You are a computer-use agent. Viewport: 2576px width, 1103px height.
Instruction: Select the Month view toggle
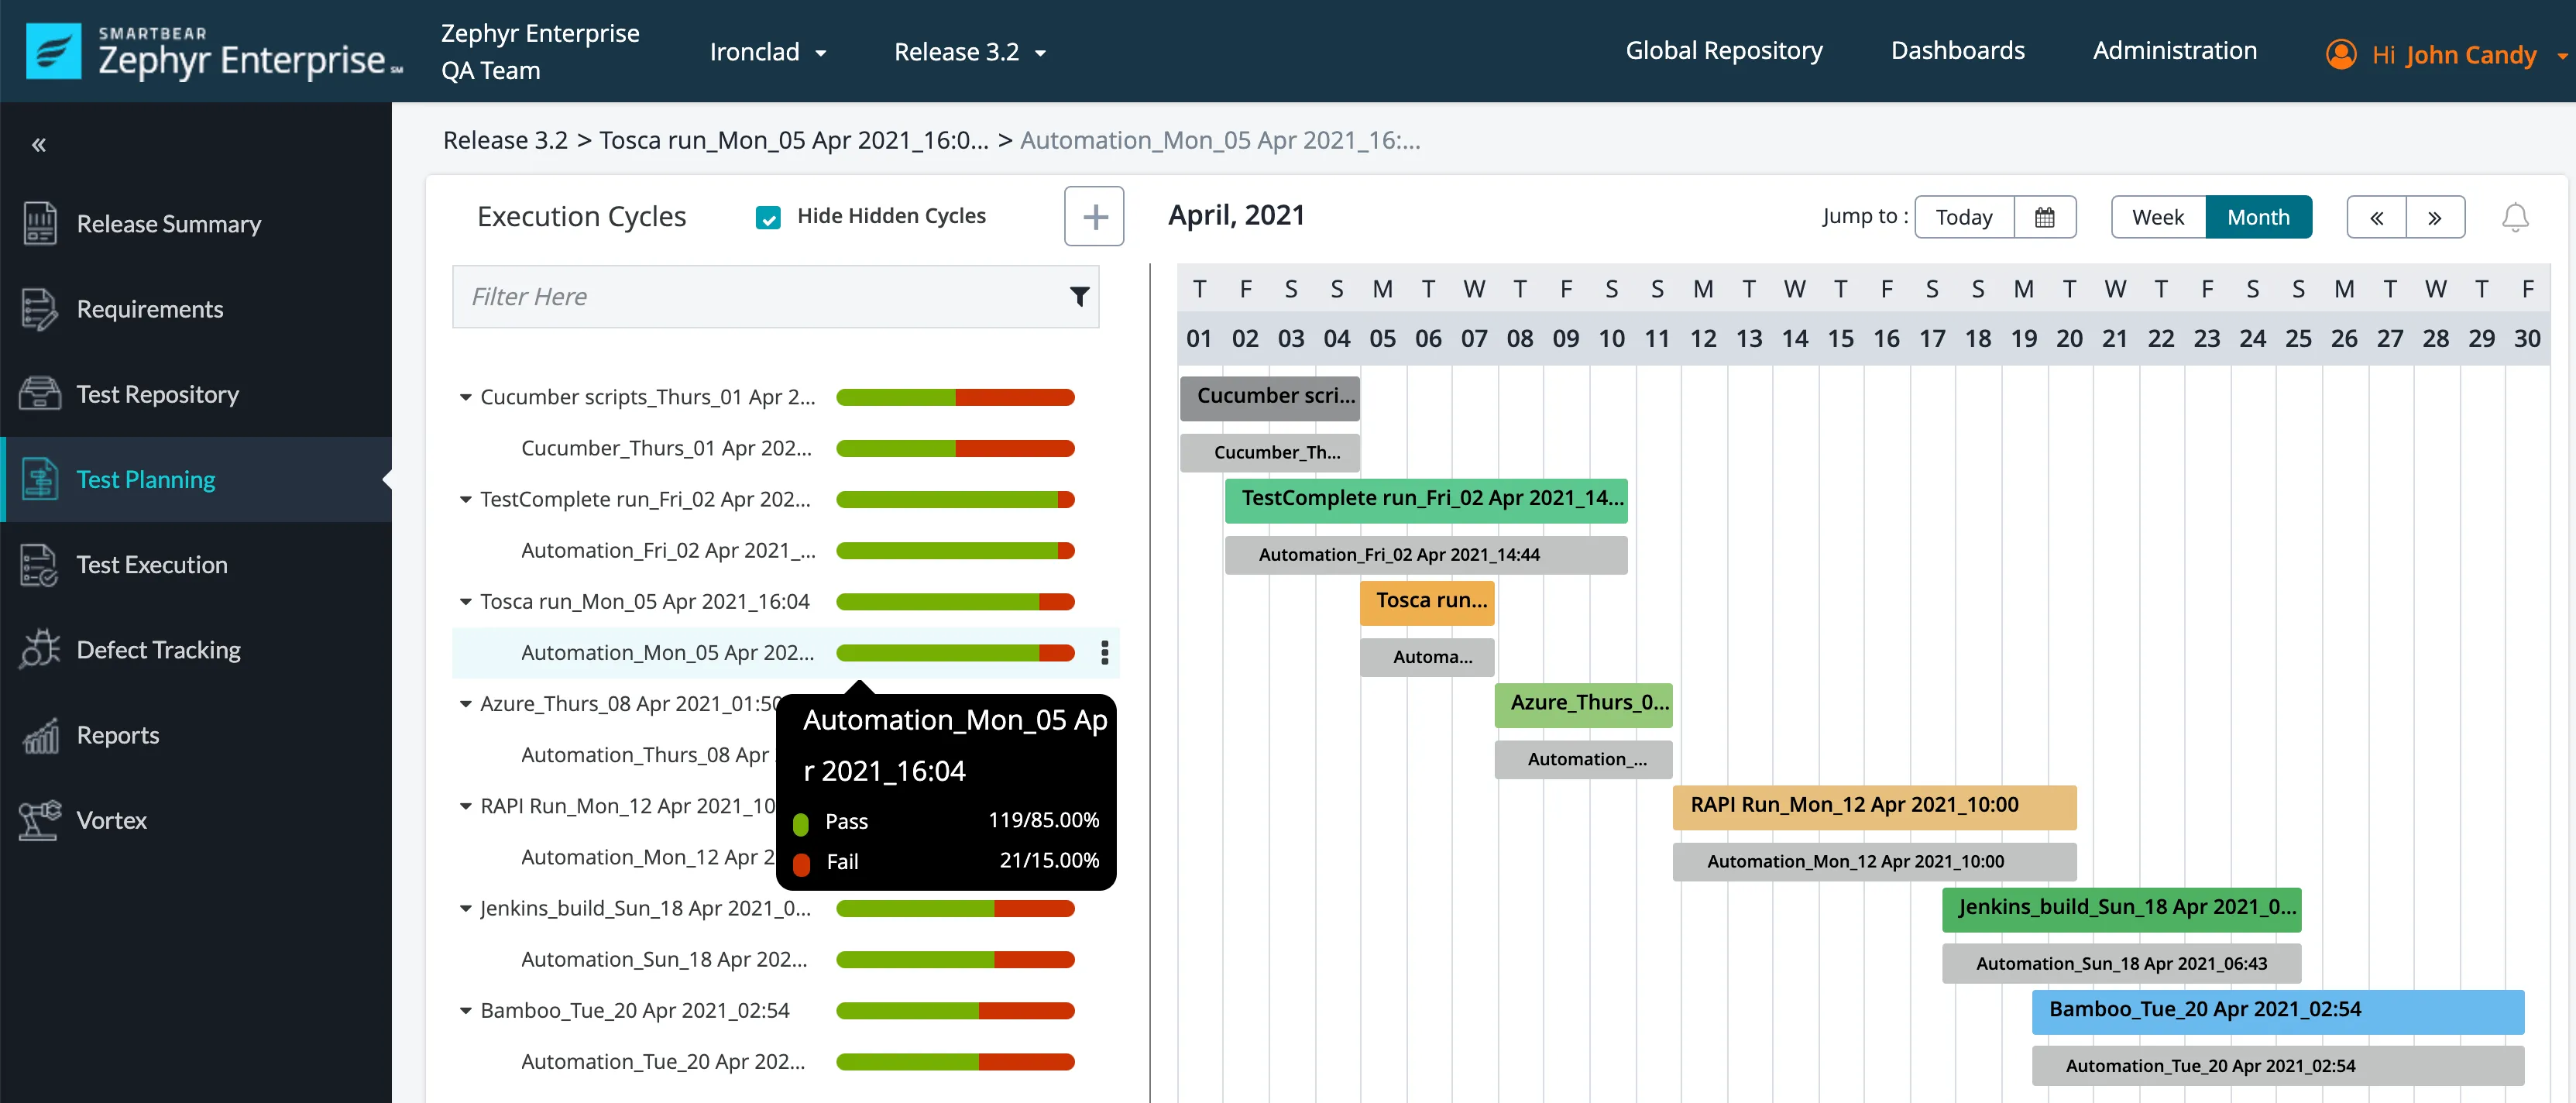(x=2257, y=217)
